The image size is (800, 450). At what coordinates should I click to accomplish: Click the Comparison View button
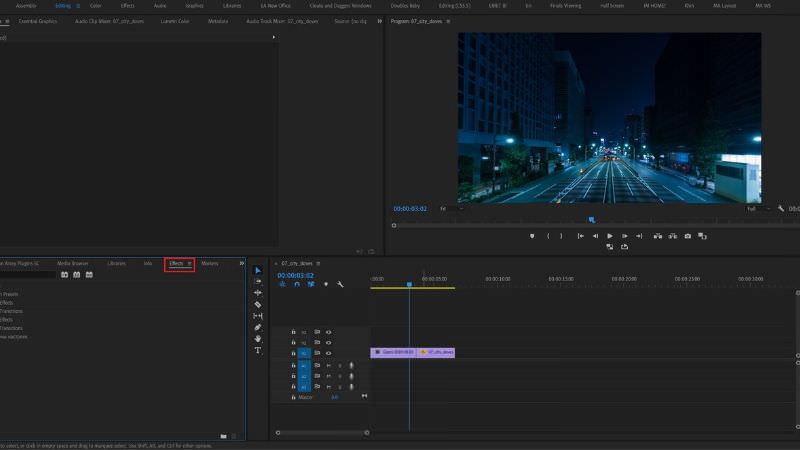(703, 236)
